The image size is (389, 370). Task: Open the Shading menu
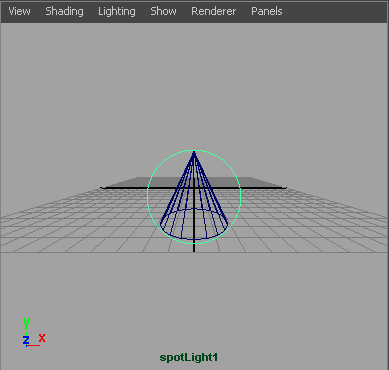coord(64,11)
